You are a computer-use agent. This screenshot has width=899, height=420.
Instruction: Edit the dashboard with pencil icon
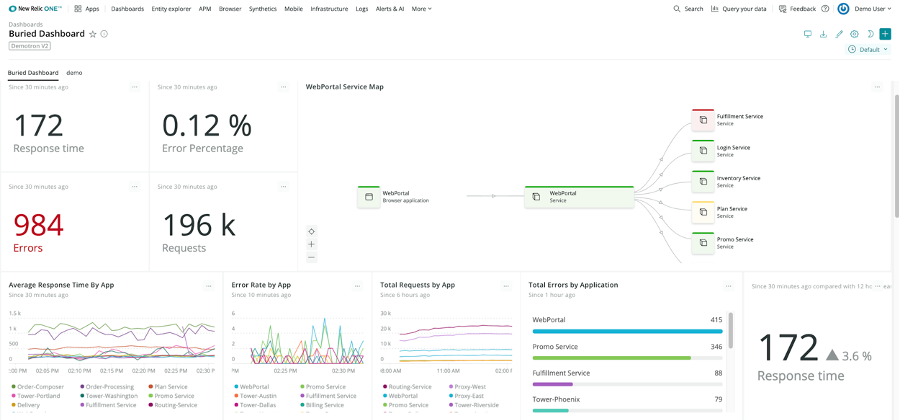tap(839, 34)
